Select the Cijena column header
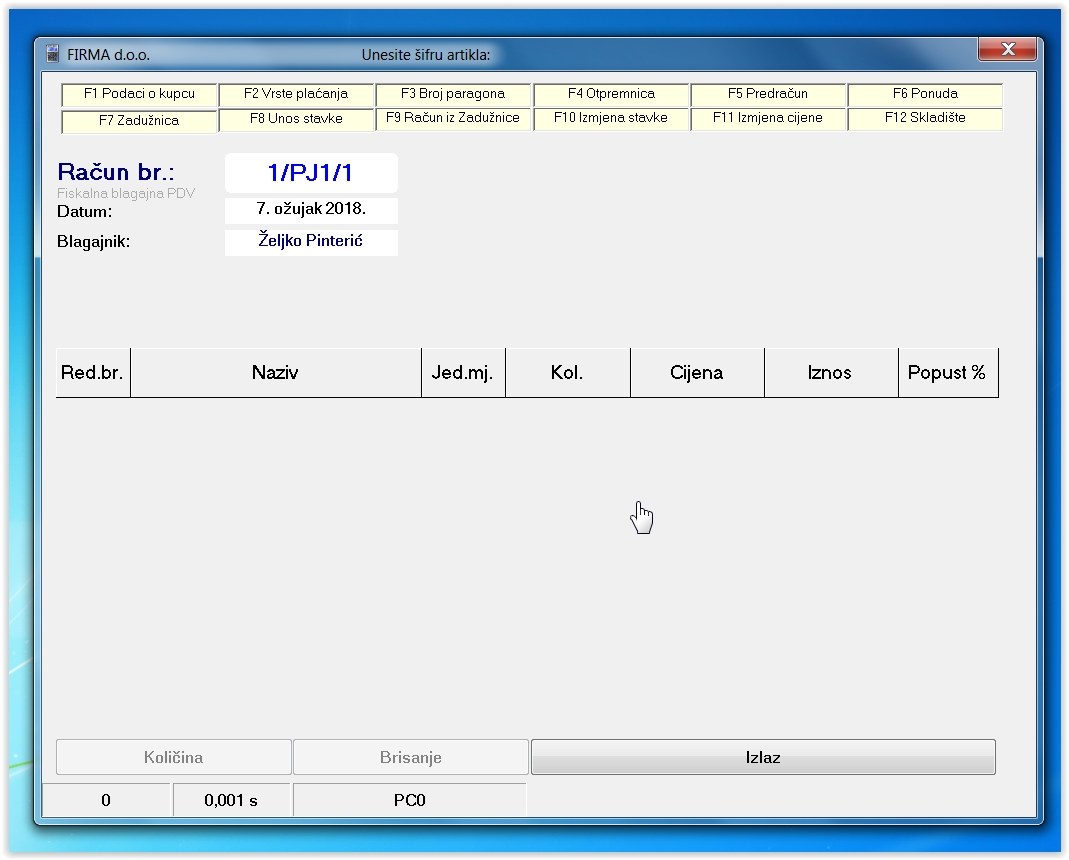 click(697, 373)
